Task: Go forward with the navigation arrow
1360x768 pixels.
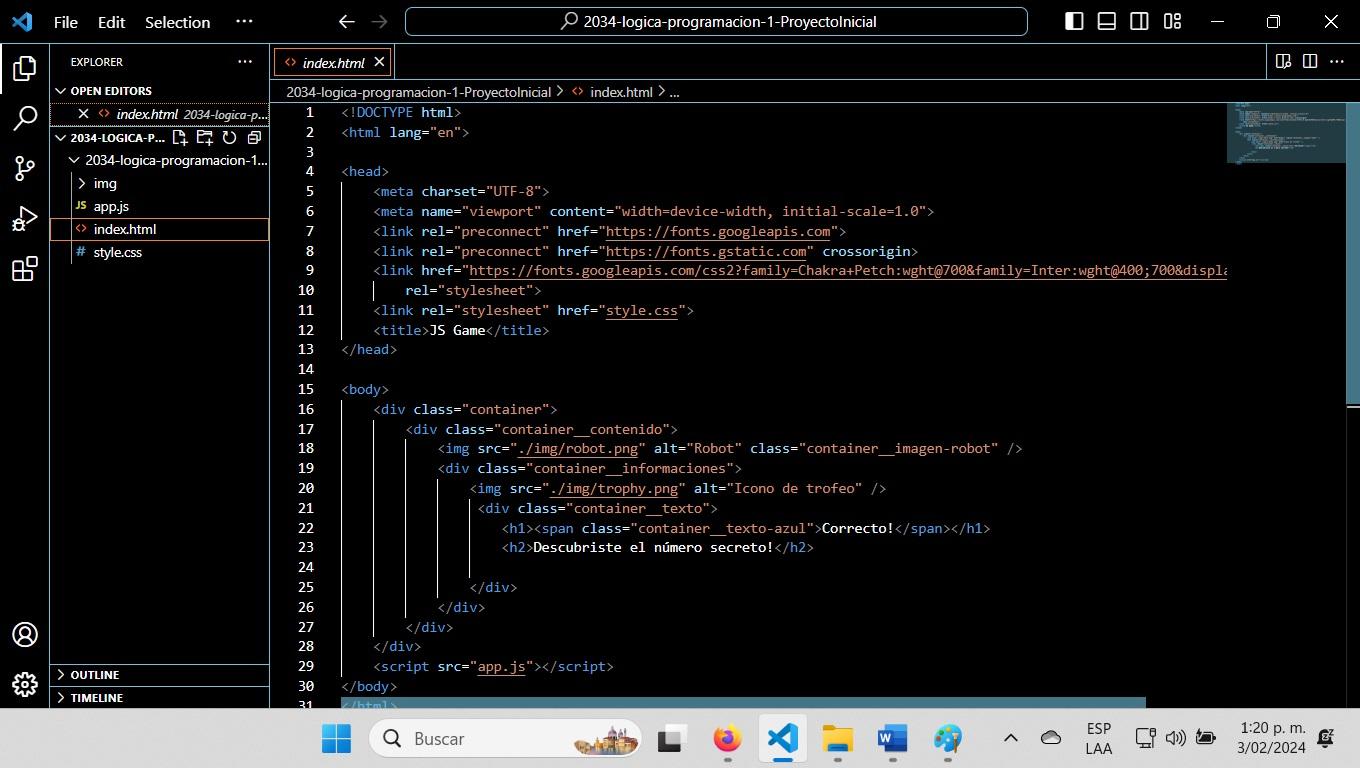Action: click(x=379, y=21)
